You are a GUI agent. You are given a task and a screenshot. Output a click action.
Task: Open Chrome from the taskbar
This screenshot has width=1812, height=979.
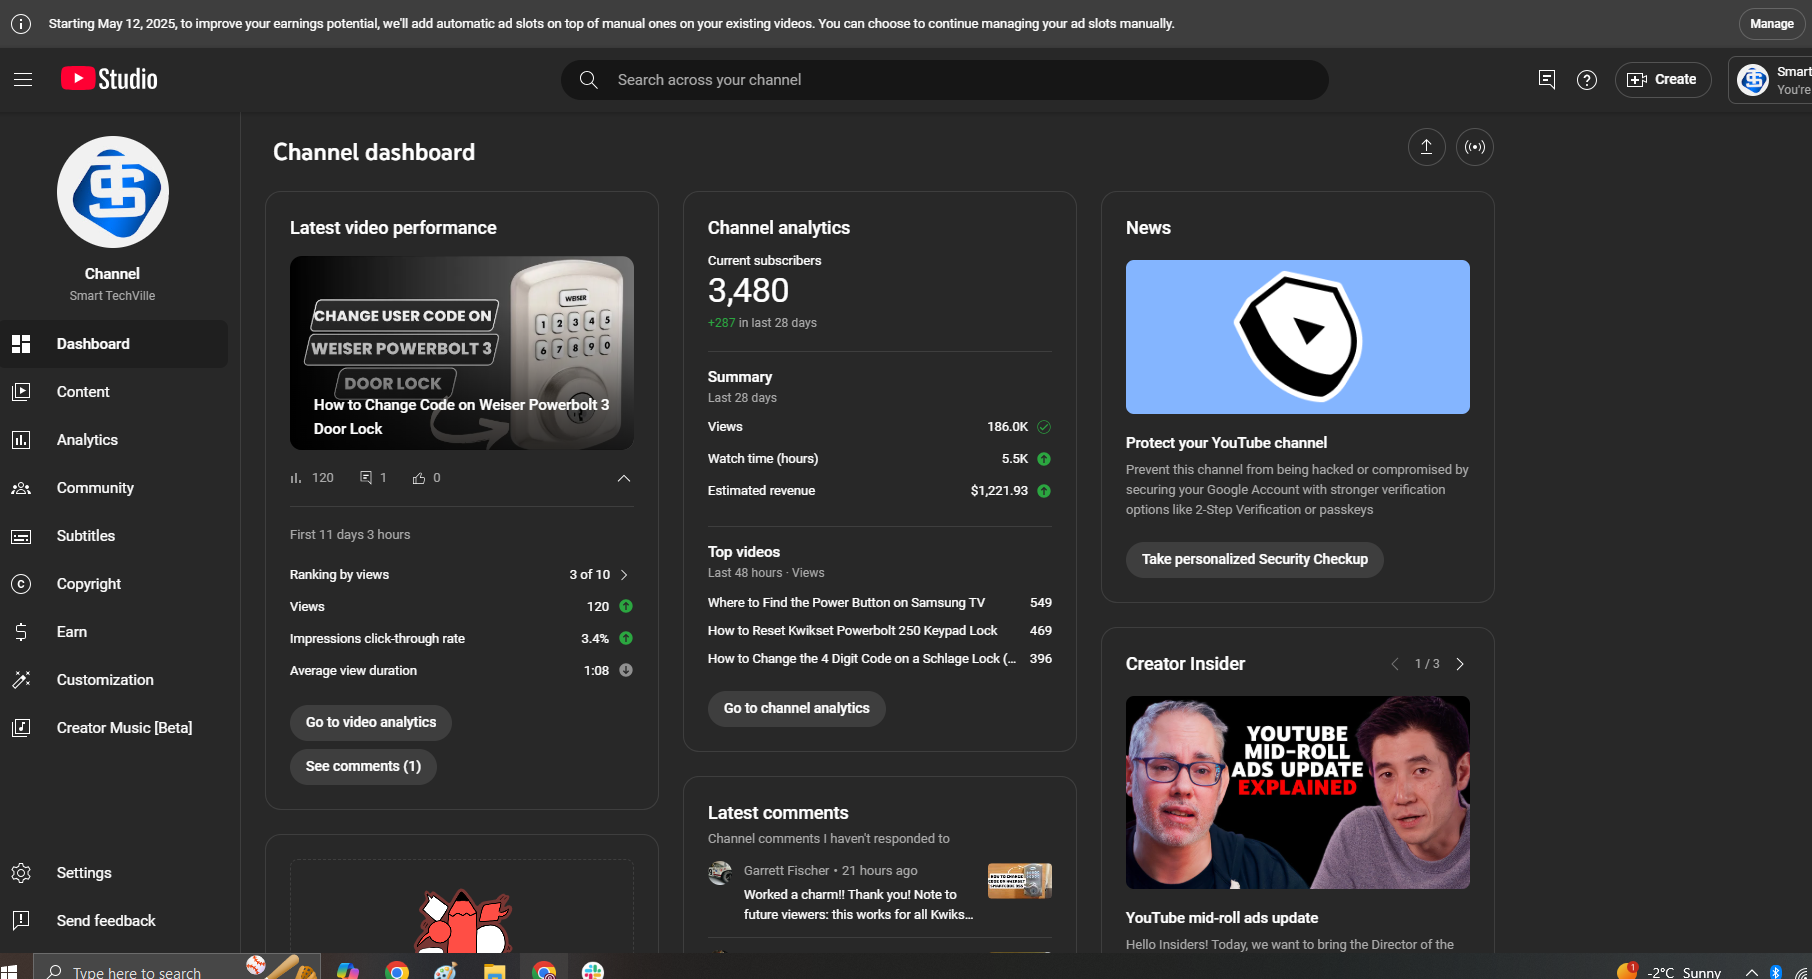tap(397, 971)
